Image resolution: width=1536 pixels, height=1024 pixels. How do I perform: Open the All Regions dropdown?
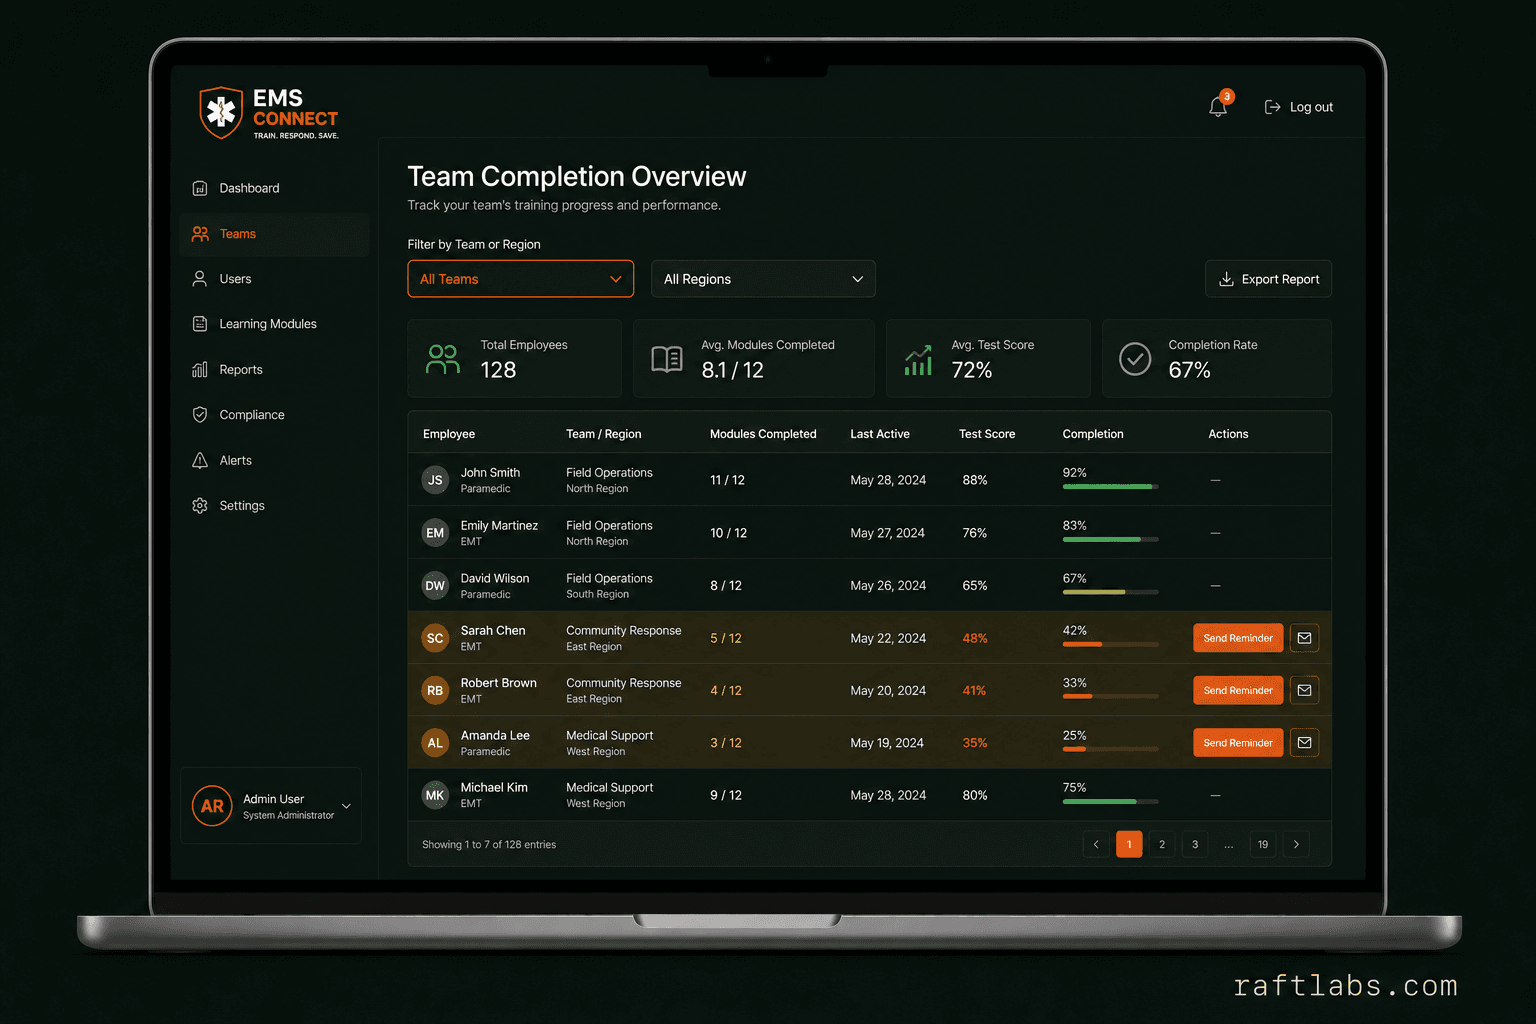(763, 279)
